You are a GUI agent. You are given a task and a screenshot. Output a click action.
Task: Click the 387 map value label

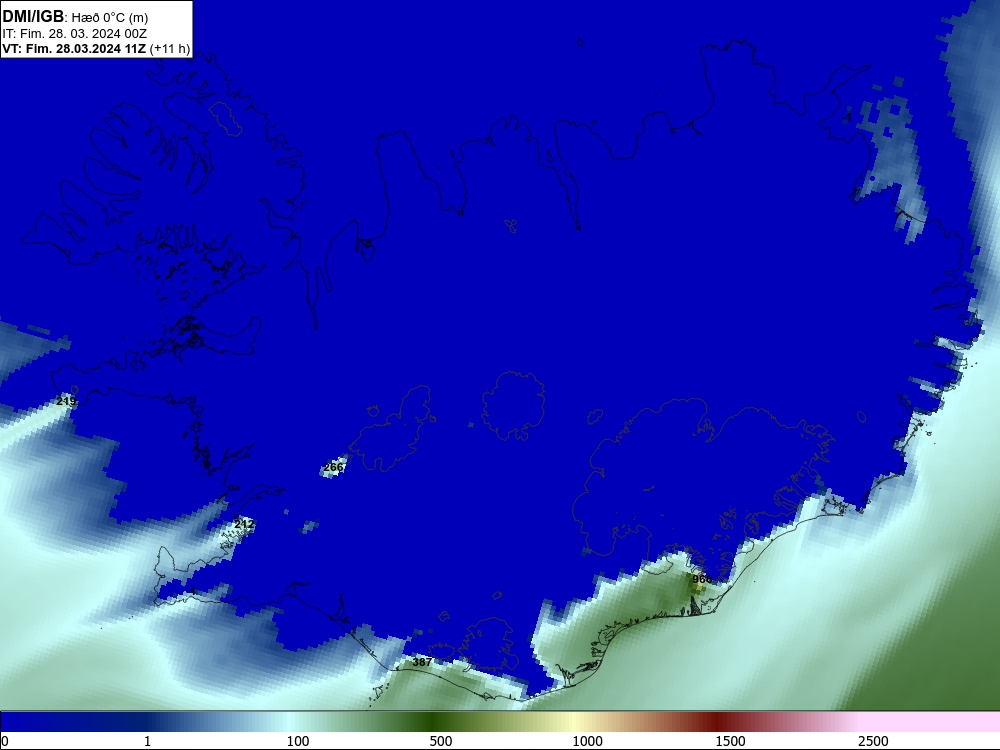pos(422,662)
